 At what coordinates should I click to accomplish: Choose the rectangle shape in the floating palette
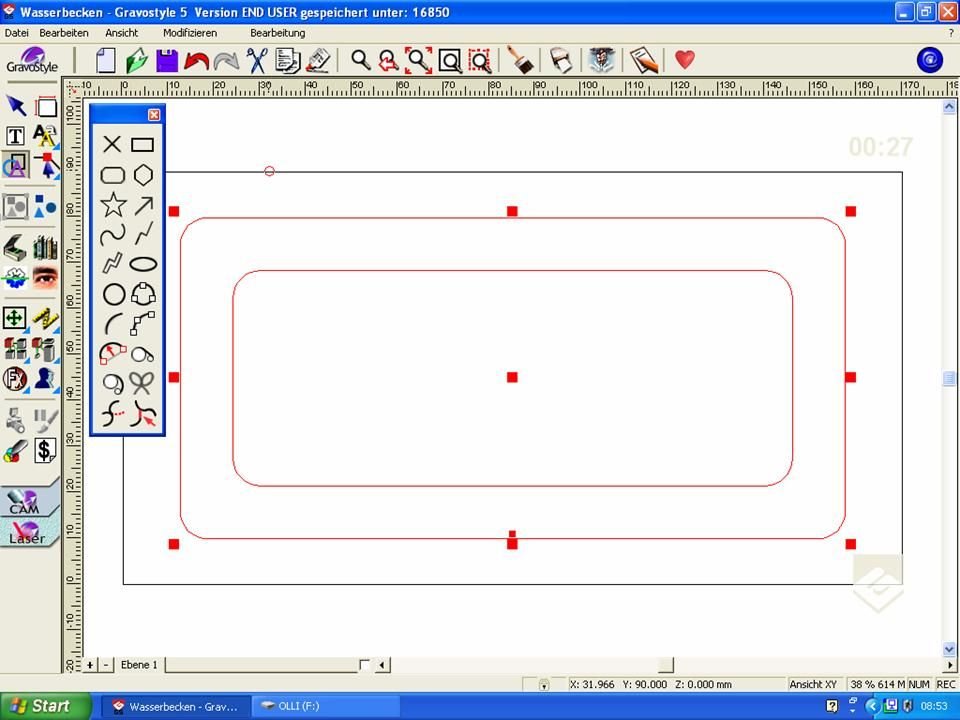[x=142, y=144]
